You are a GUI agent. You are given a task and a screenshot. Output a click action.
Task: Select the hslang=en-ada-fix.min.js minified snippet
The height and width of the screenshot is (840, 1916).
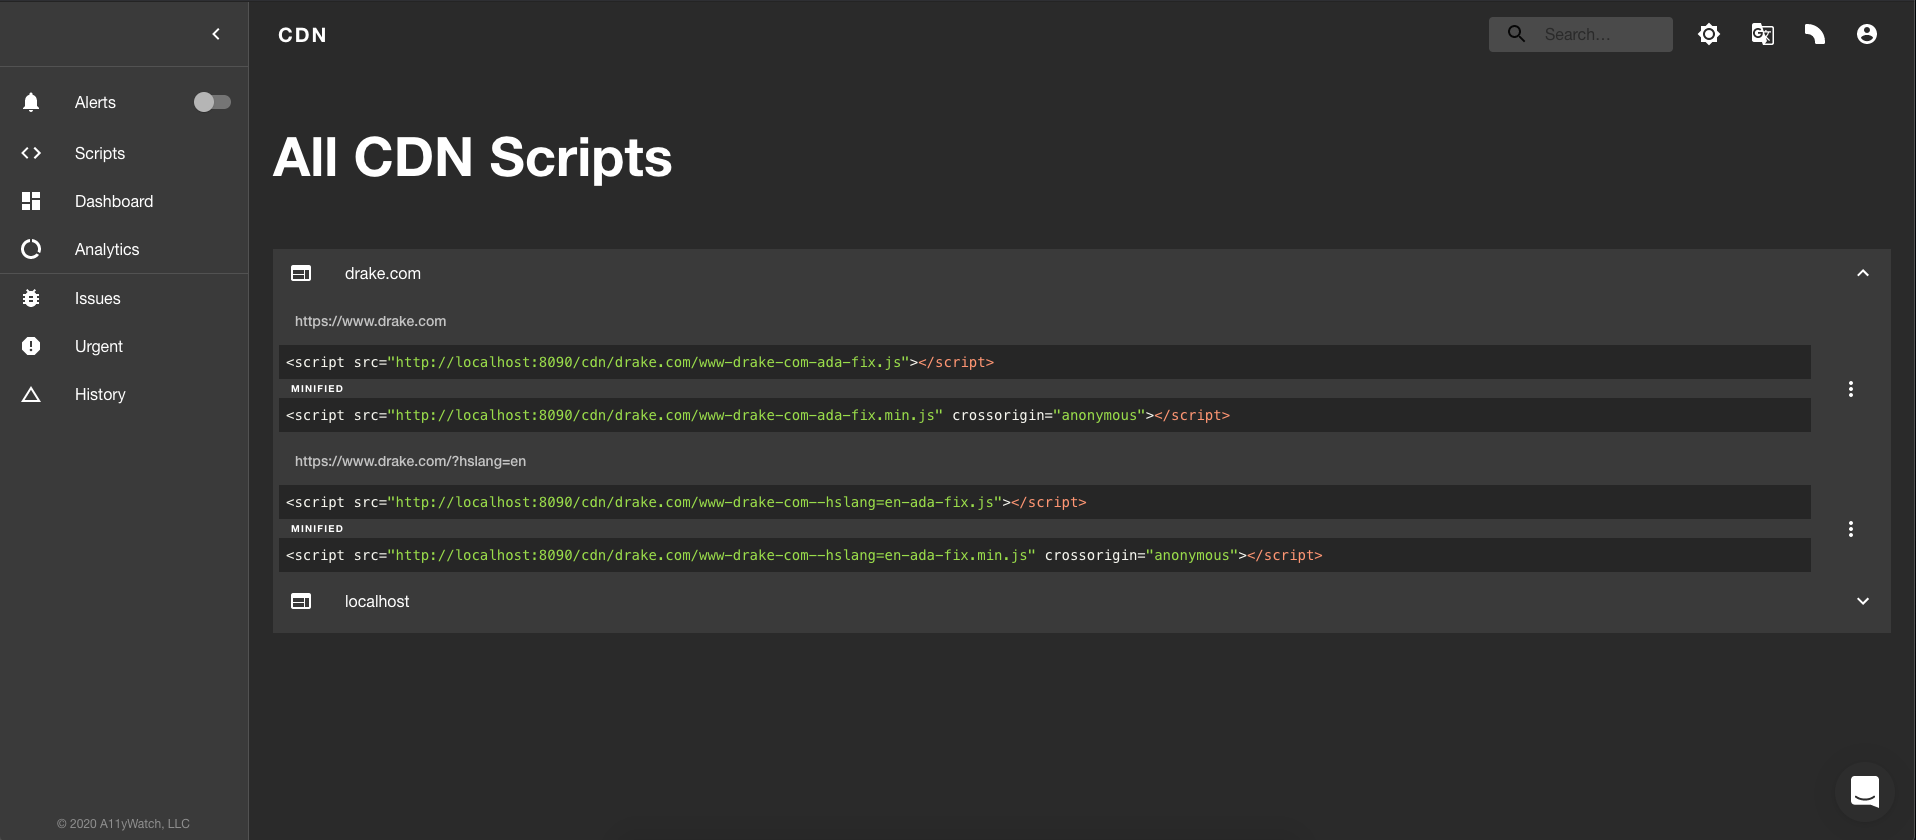(x=1045, y=555)
